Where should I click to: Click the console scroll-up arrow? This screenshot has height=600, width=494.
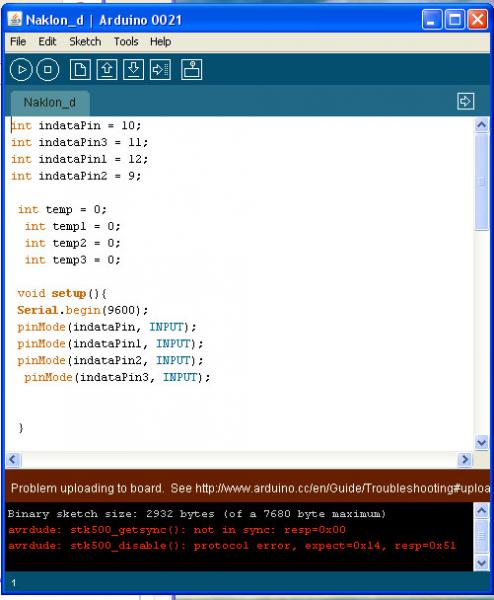click(x=481, y=510)
